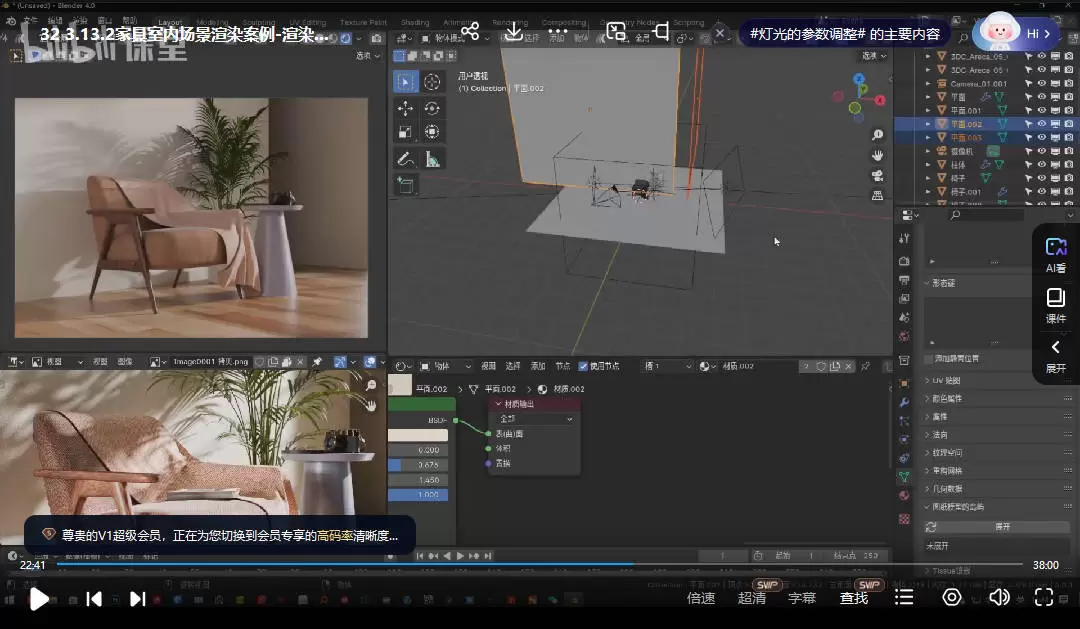Open the Material properties tab
The height and width of the screenshot is (629, 1080).
pyautogui.click(x=904, y=495)
